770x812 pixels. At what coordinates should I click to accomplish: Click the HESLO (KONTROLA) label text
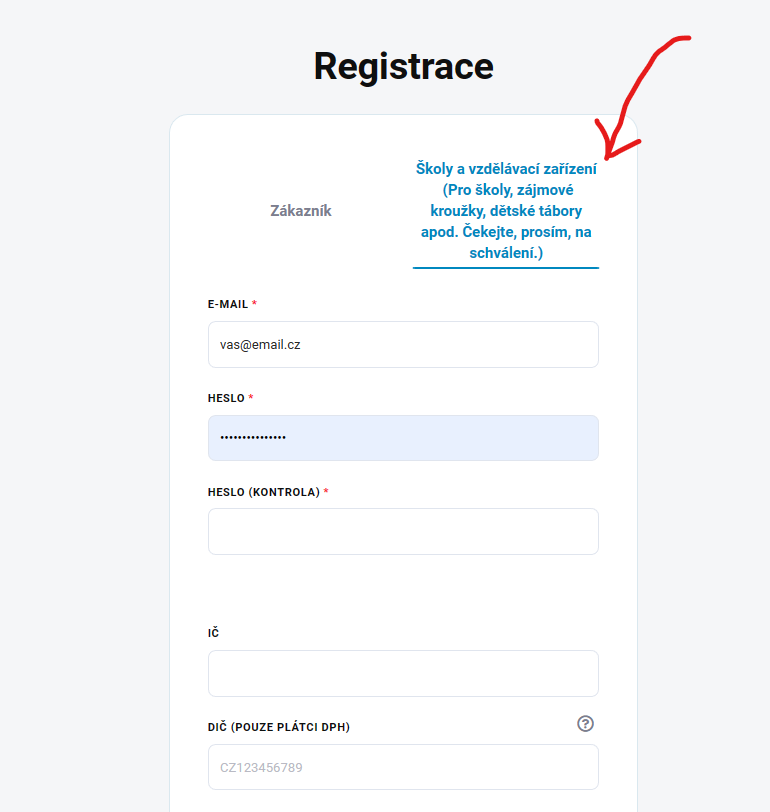coord(264,492)
